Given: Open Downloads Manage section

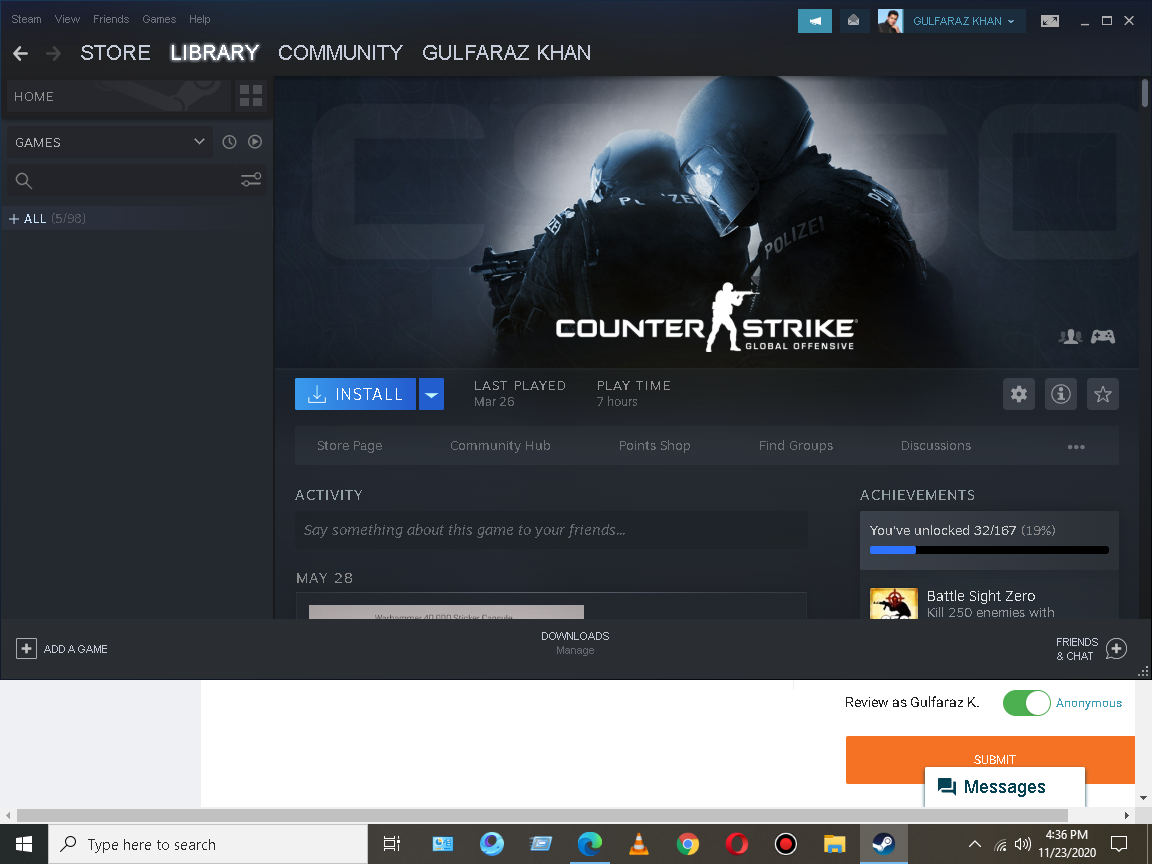Looking at the screenshot, I should pyautogui.click(x=575, y=643).
